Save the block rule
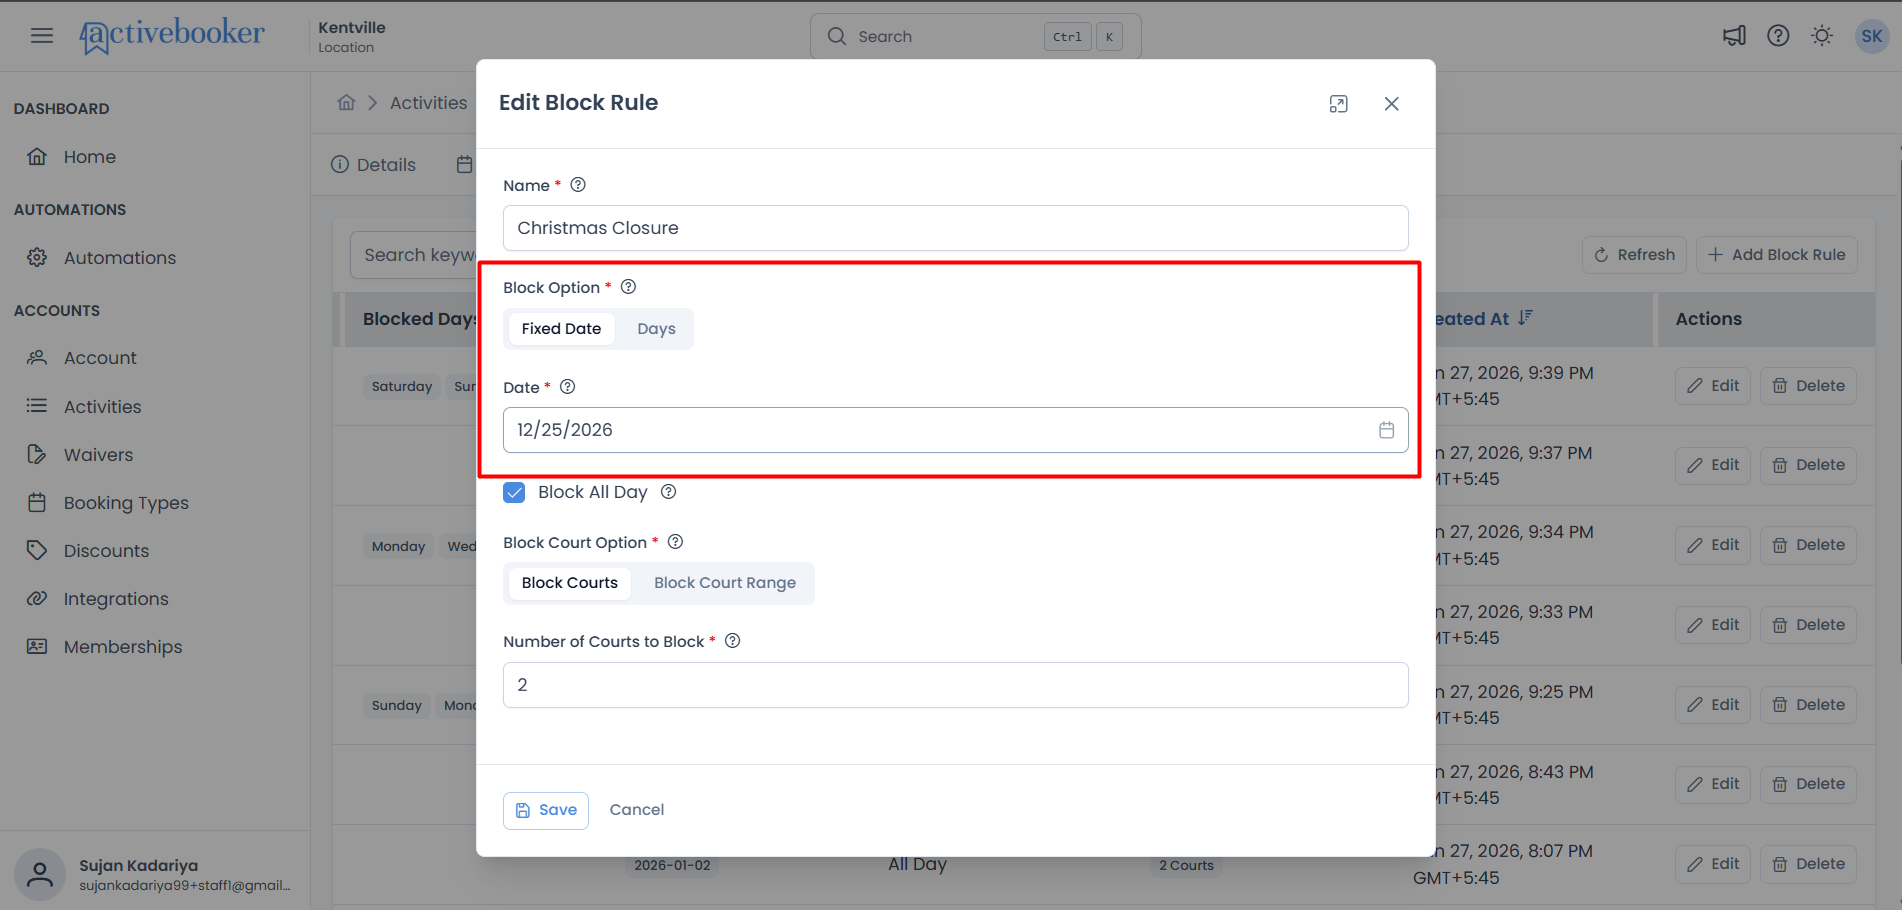The height and width of the screenshot is (910, 1902). tap(546, 810)
